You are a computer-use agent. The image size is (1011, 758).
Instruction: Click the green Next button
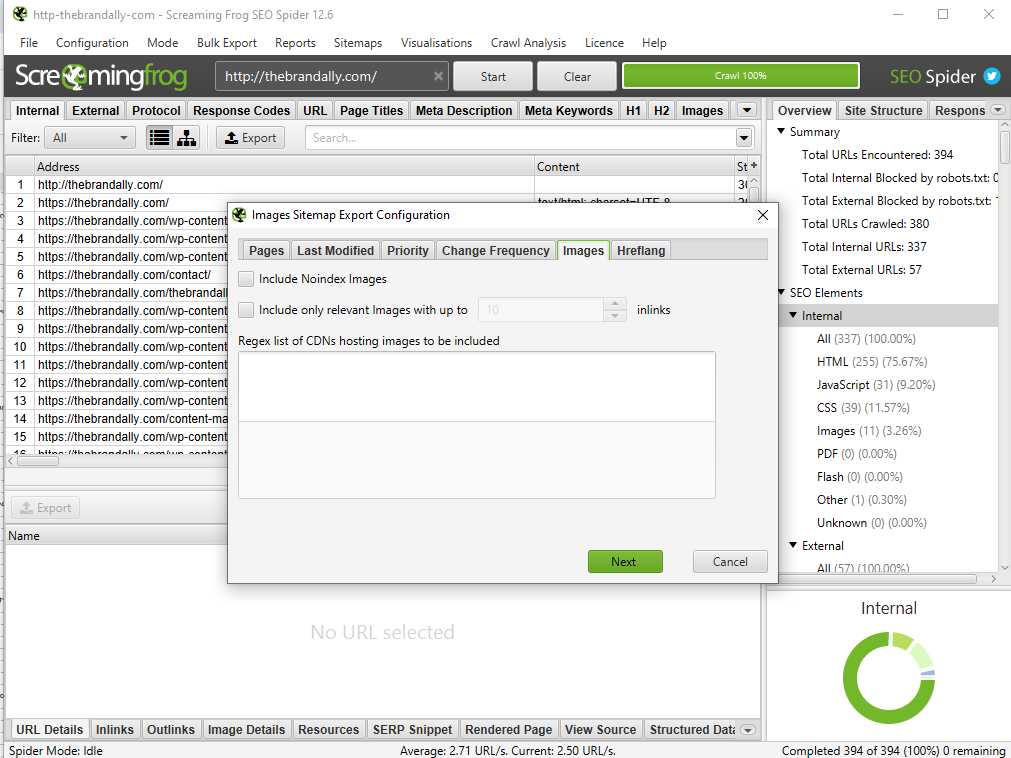coord(625,561)
